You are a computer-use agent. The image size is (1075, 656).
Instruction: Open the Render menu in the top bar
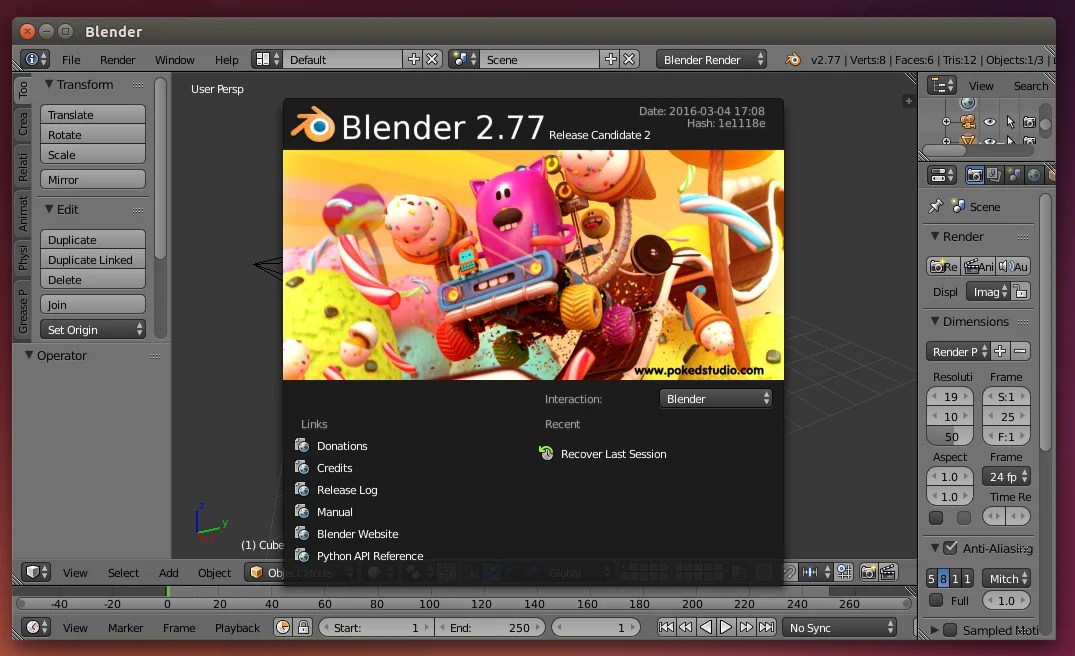click(117, 59)
